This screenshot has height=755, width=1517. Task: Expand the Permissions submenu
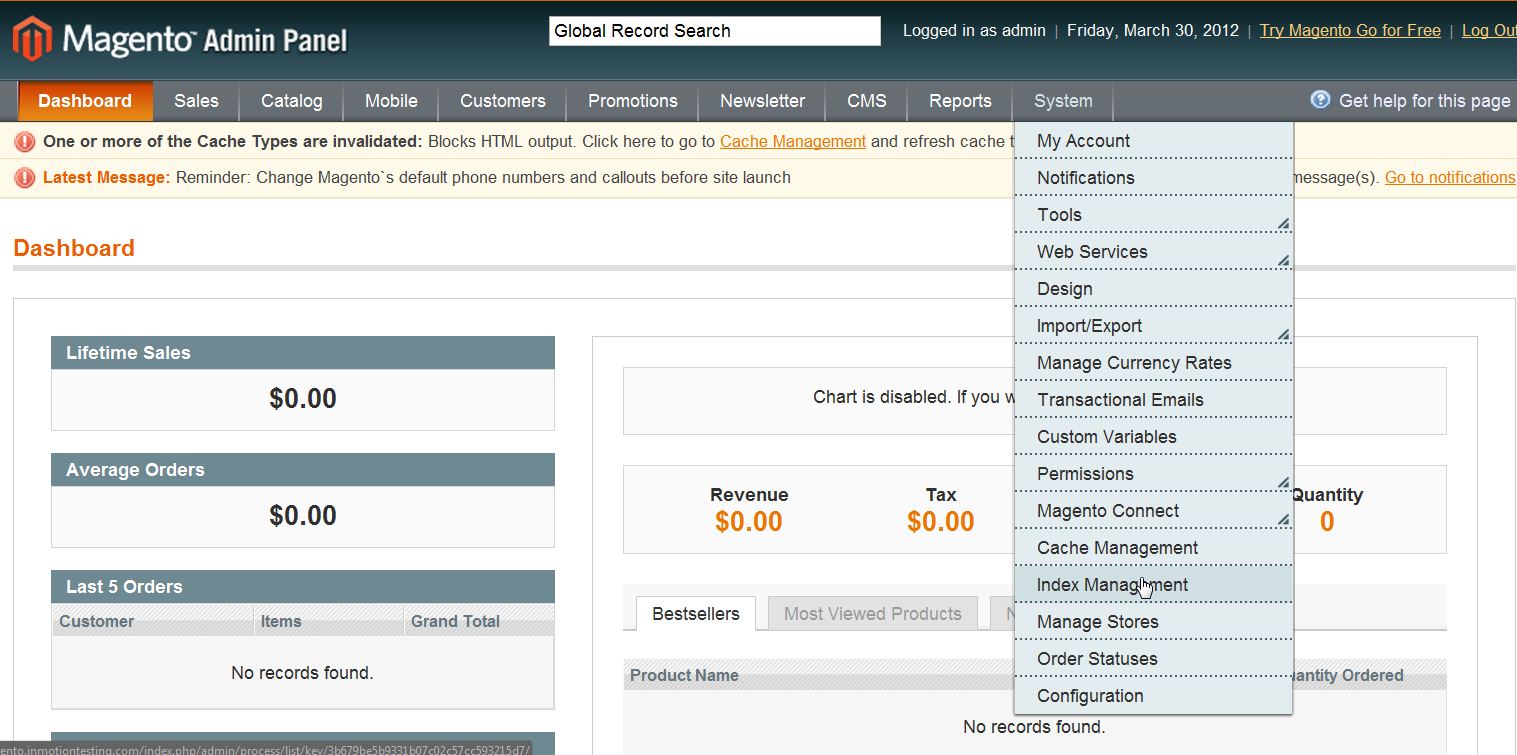[1282, 481]
